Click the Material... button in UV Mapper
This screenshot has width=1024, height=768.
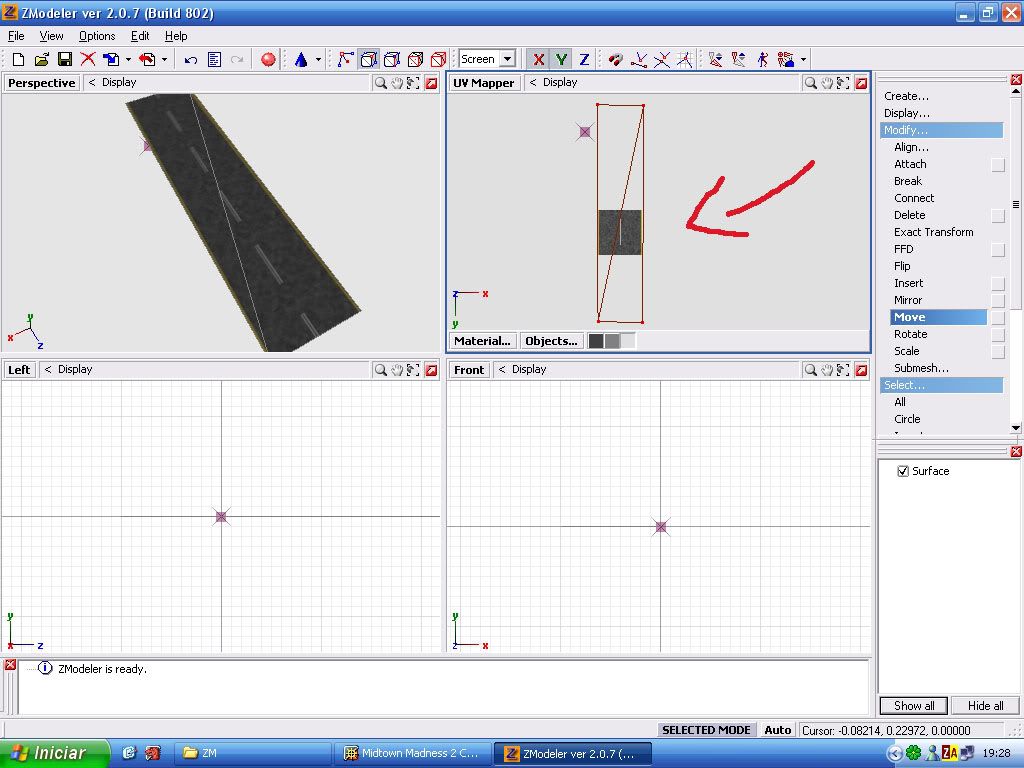482,341
